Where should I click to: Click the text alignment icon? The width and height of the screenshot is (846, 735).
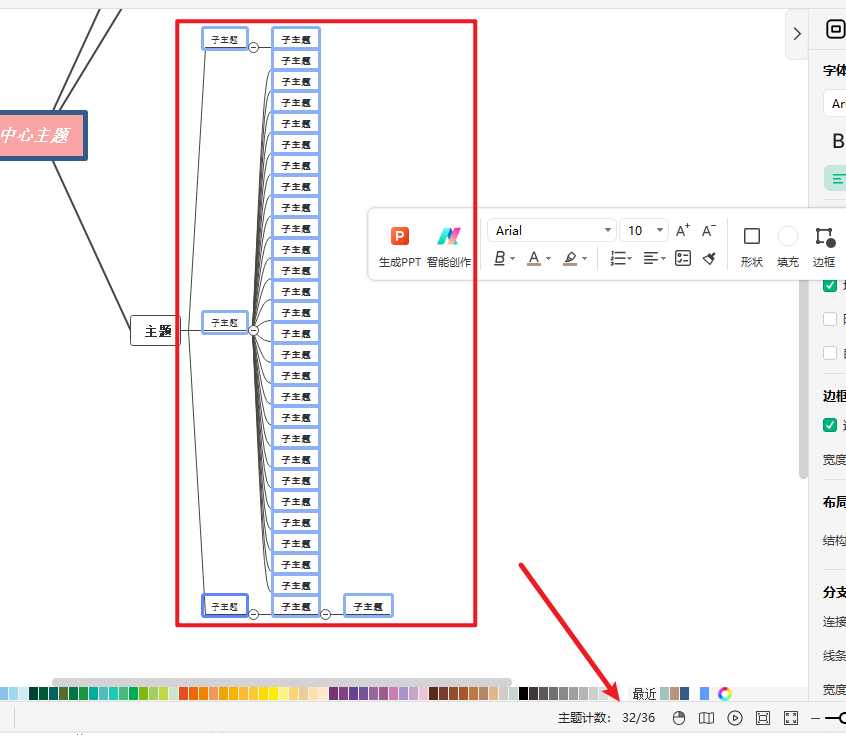651,258
